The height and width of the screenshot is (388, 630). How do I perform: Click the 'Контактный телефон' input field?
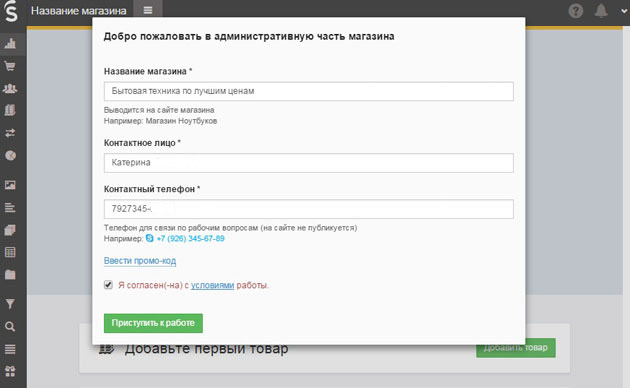(x=309, y=209)
